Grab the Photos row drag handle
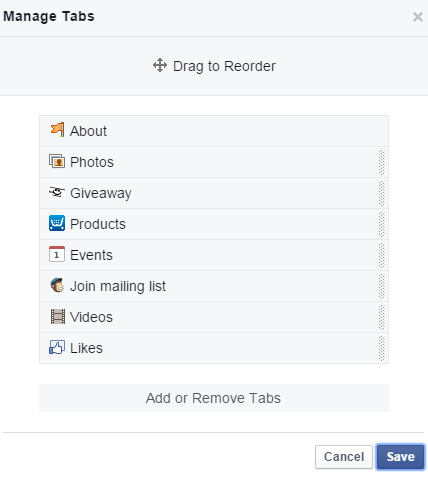Screen dimensions: 428x480 pyautogui.click(x=382, y=162)
